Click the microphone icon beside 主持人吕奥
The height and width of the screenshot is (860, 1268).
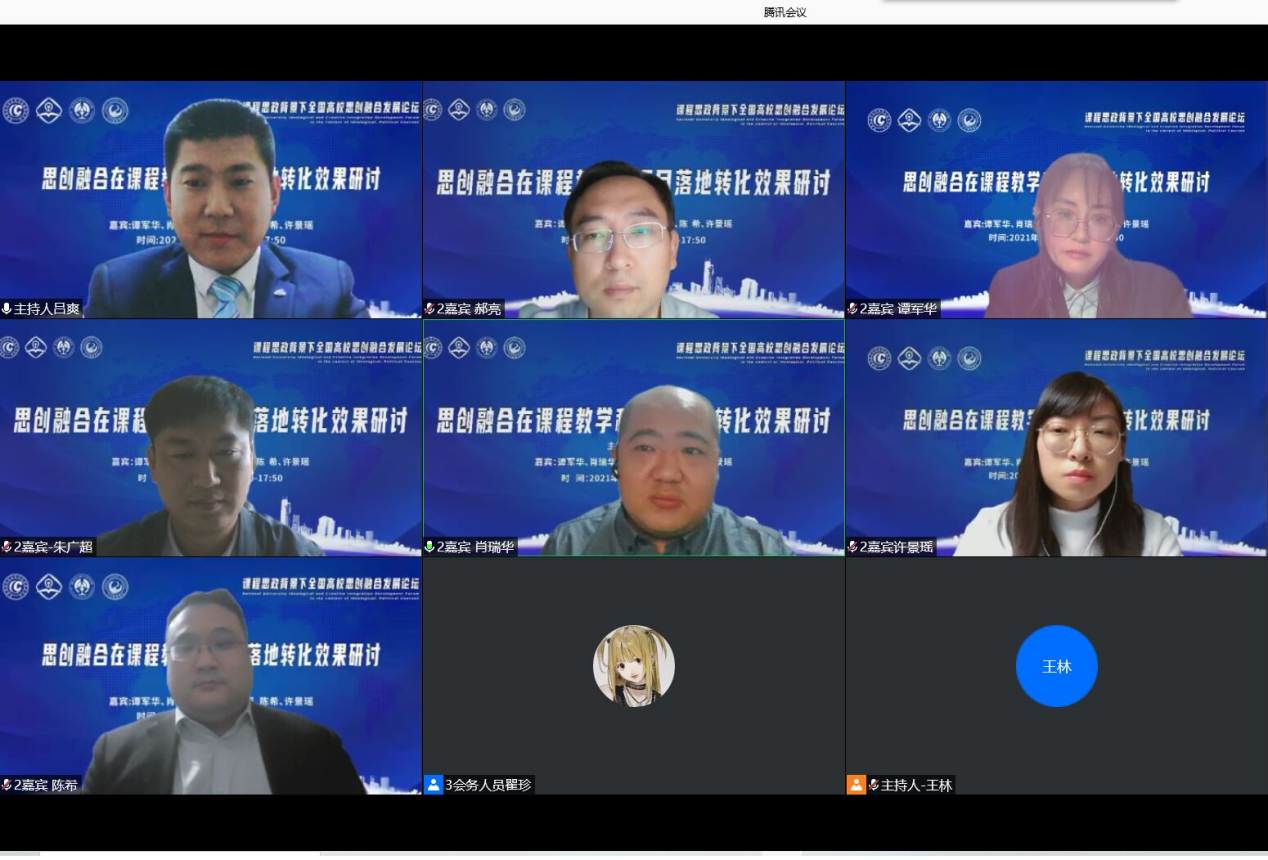pyautogui.click(x=6, y=309)
